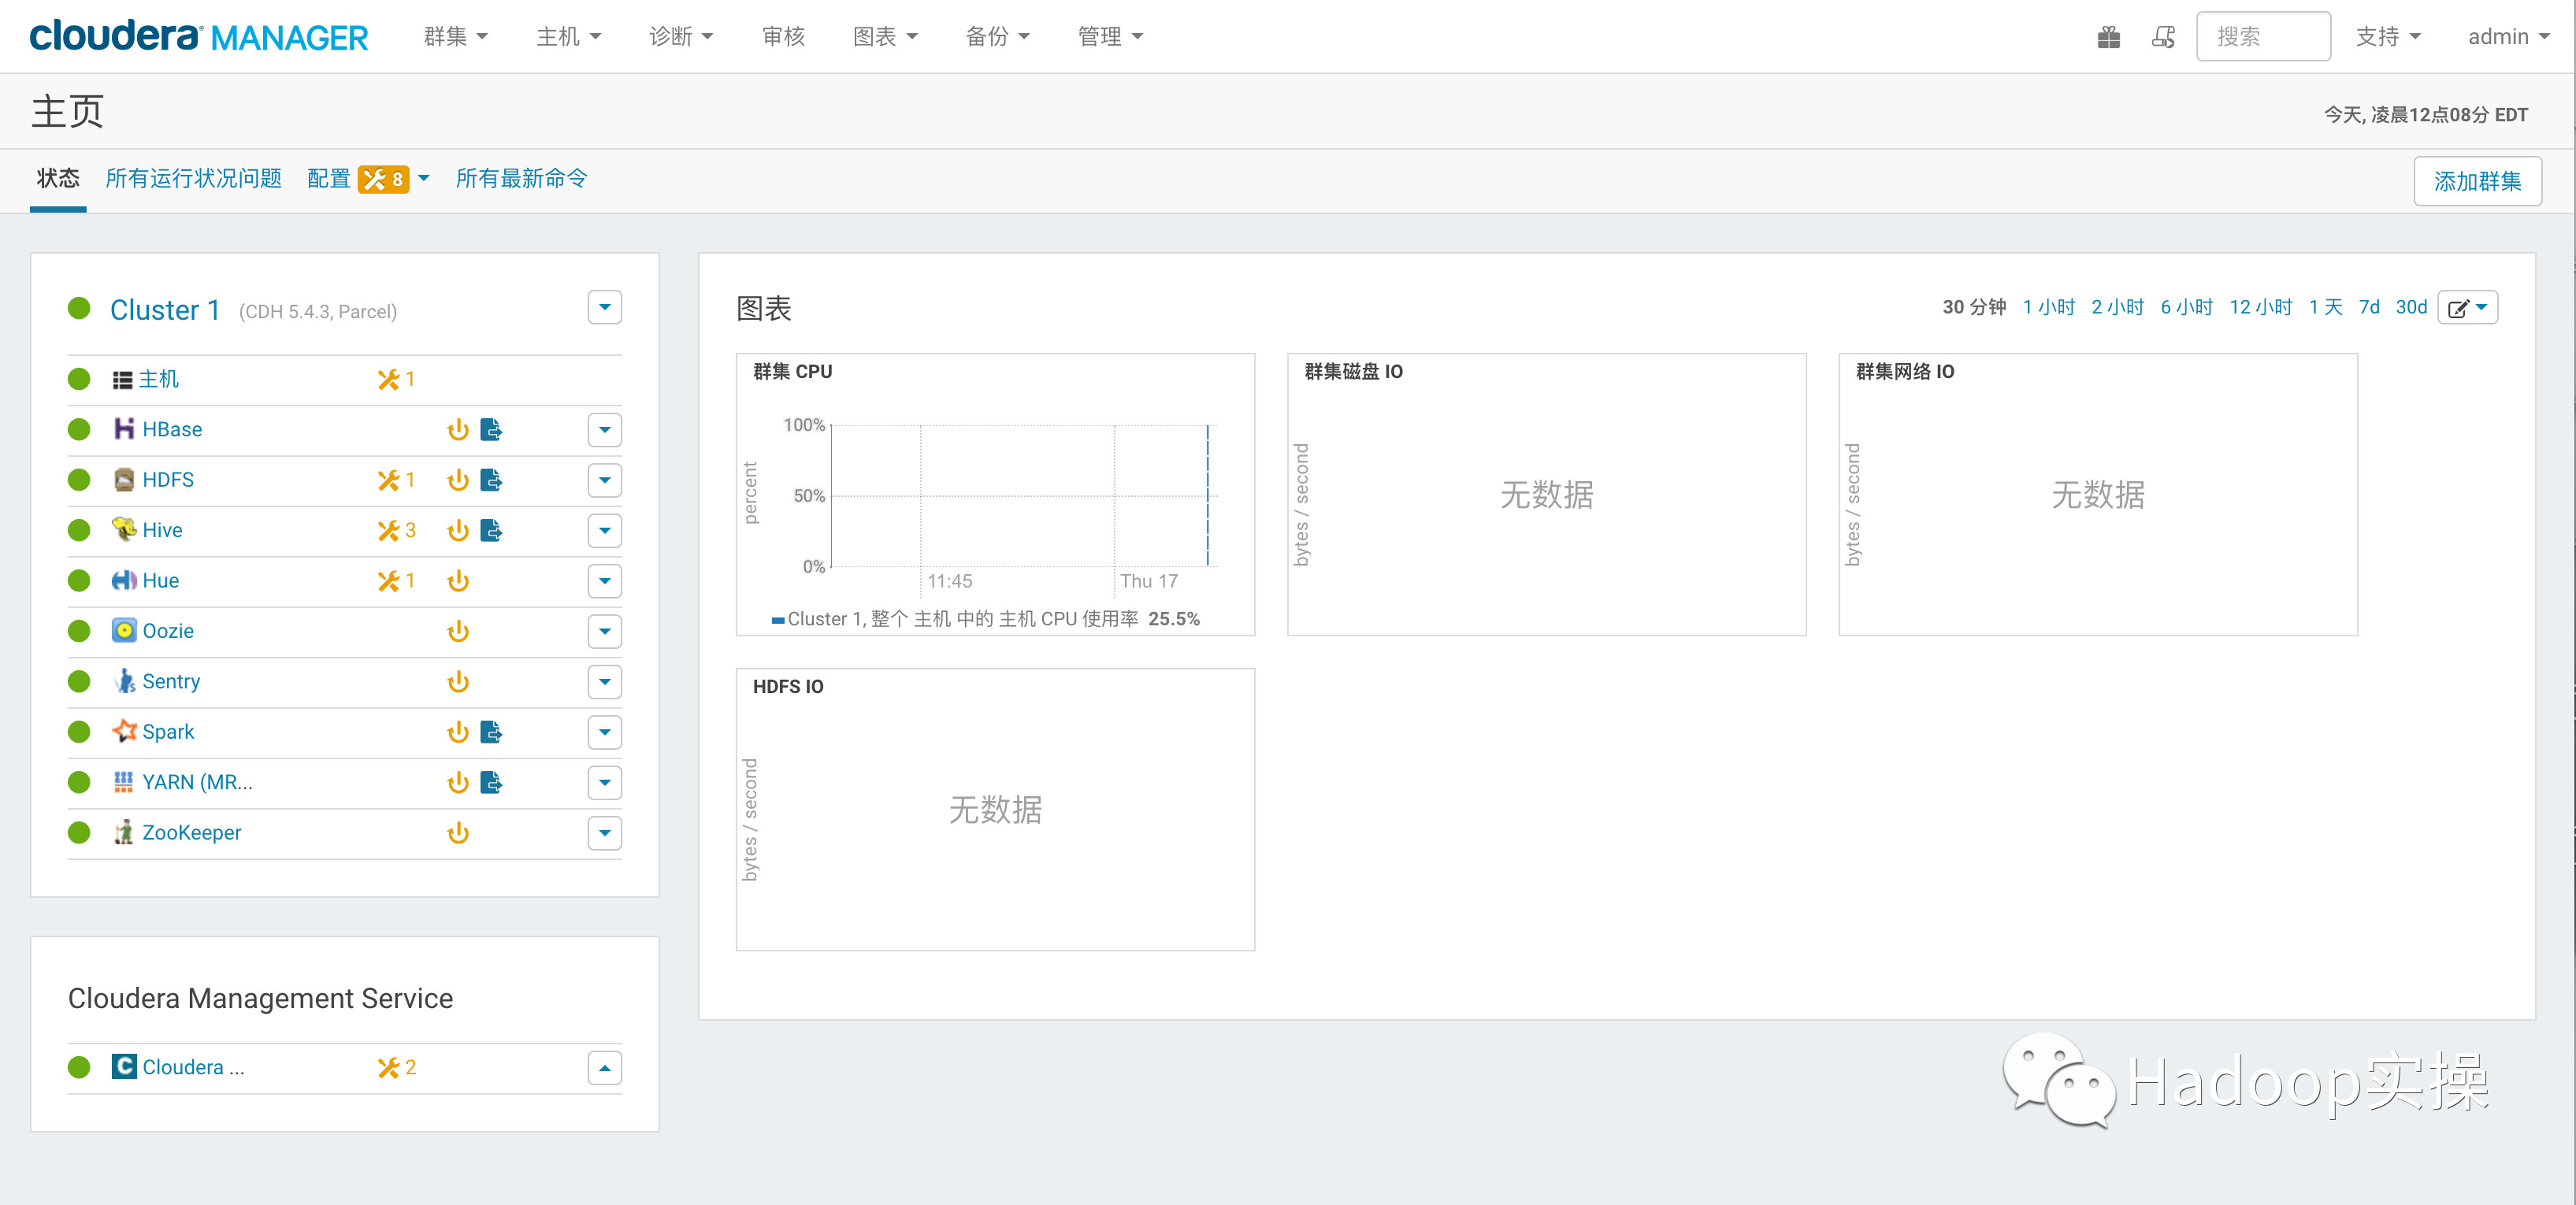Open the 图表 top menu
The image size is (2576, 1205).
885,37
